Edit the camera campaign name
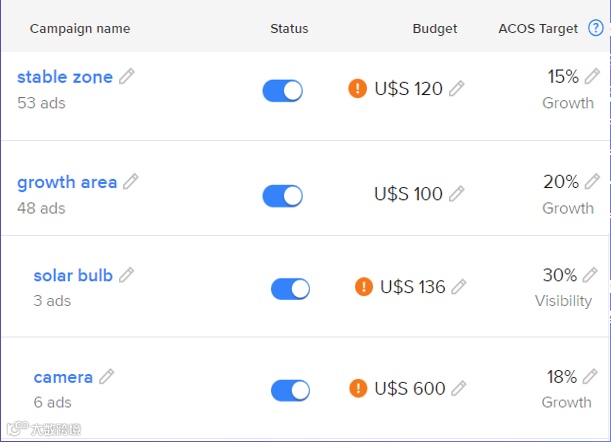Viewport: 611px width, 442px height. (x=107, y=377)
